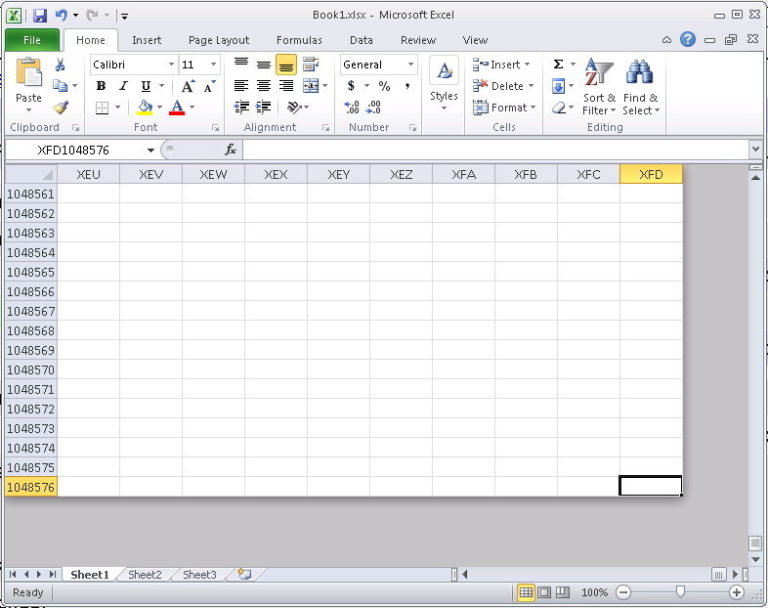
Task: Expand the General number format dropdown
Action: click(410, 65)
